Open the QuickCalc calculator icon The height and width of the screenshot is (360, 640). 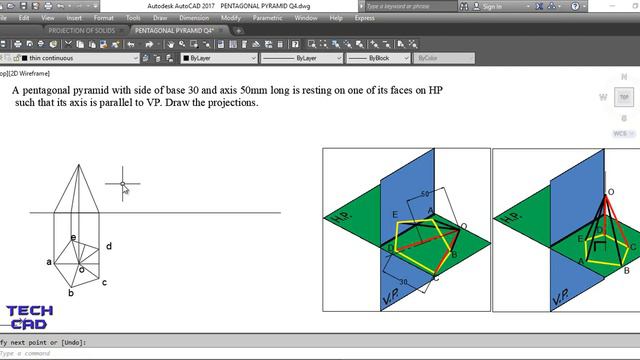280,44
